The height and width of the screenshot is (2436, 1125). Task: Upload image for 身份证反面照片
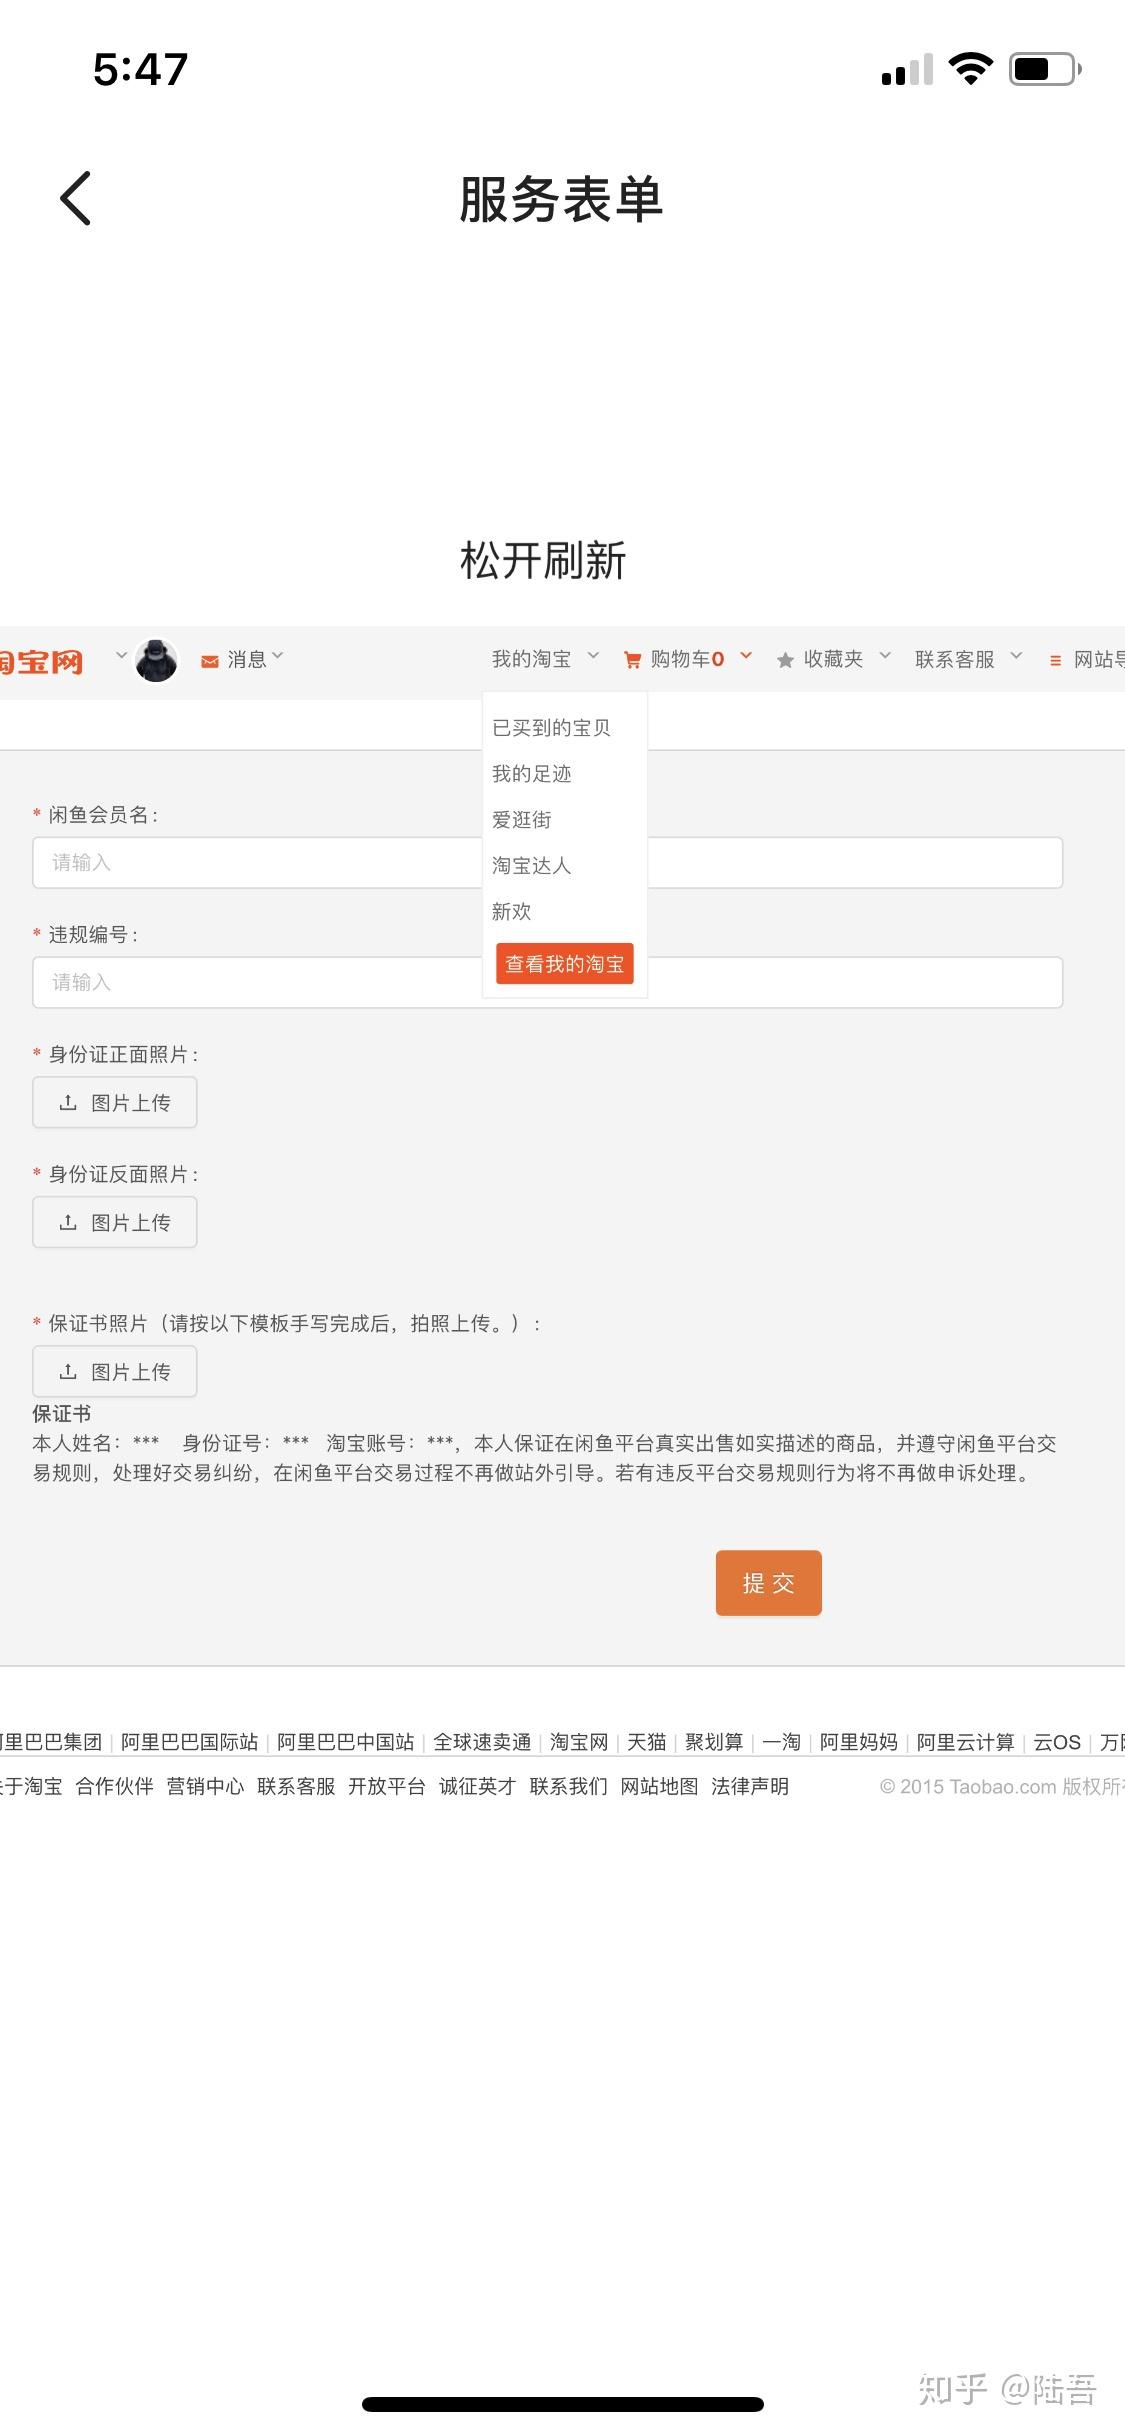pyautogui.click(x=115, y=1222)
